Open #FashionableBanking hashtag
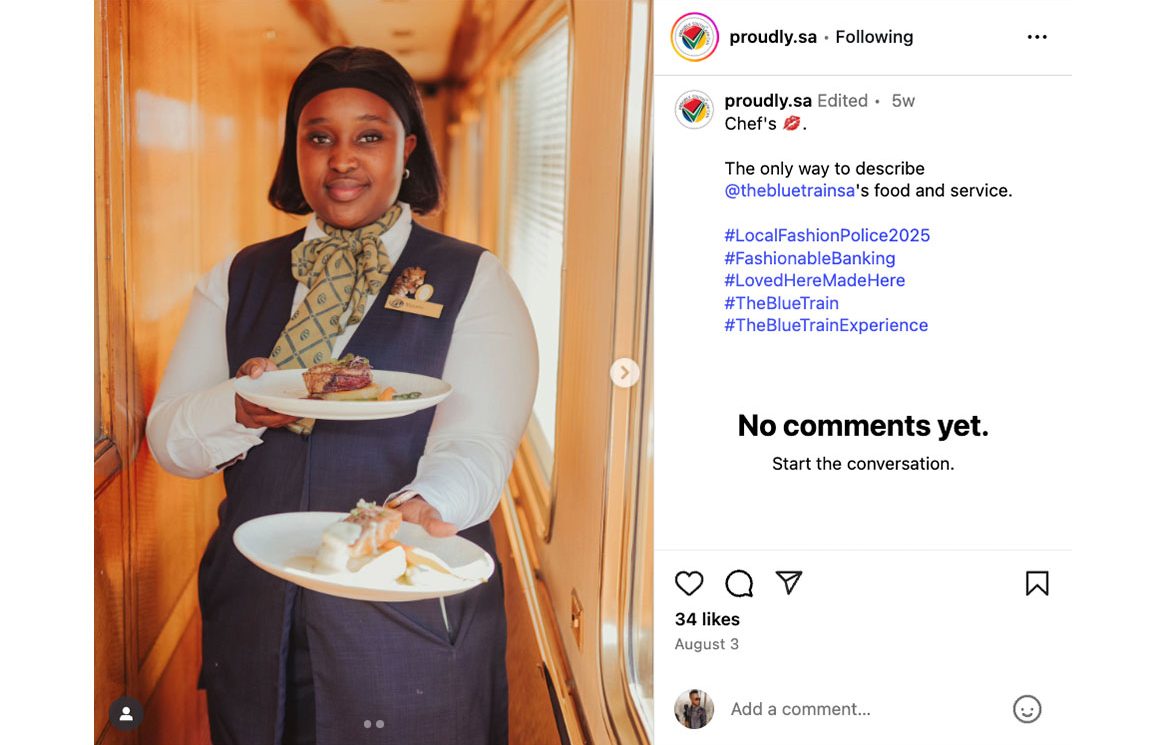This screenshot has width=1166, height=745. 810,258
